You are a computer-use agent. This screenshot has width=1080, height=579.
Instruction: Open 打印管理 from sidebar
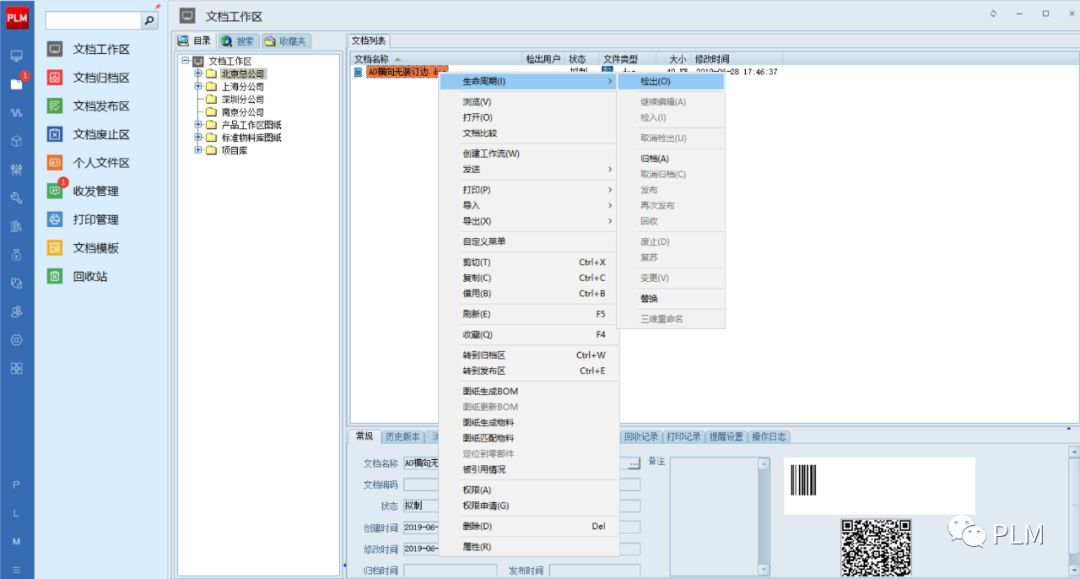[x=95, y=219]
